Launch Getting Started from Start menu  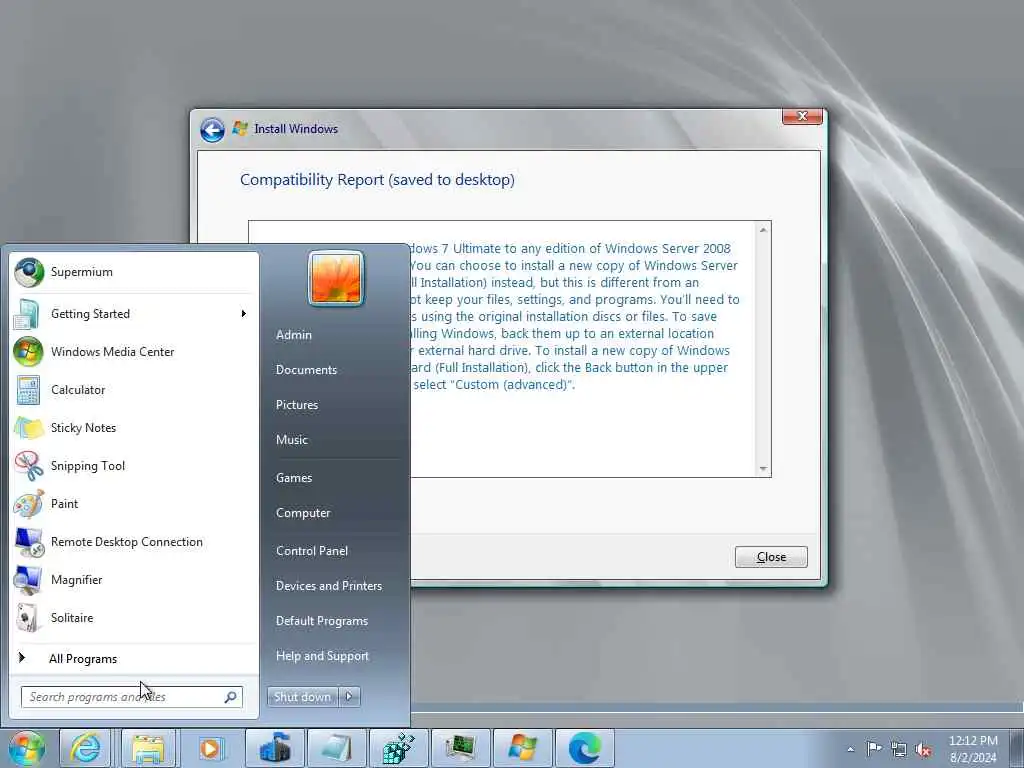(x=134, y=314)
